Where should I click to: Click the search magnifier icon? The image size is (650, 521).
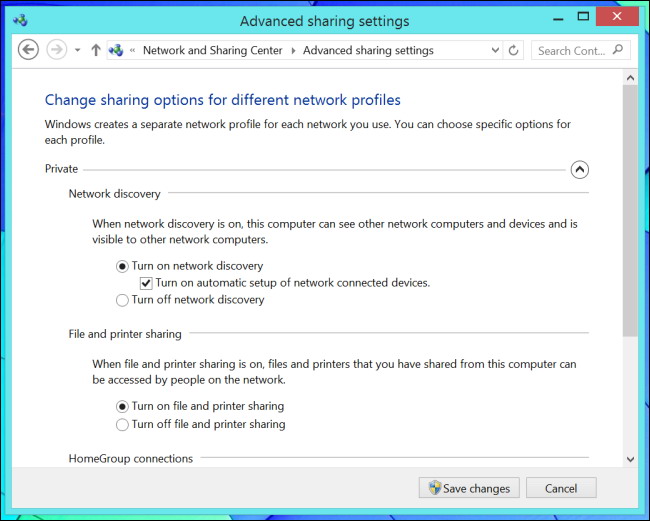pyautogui.click(x=619, y=50)
